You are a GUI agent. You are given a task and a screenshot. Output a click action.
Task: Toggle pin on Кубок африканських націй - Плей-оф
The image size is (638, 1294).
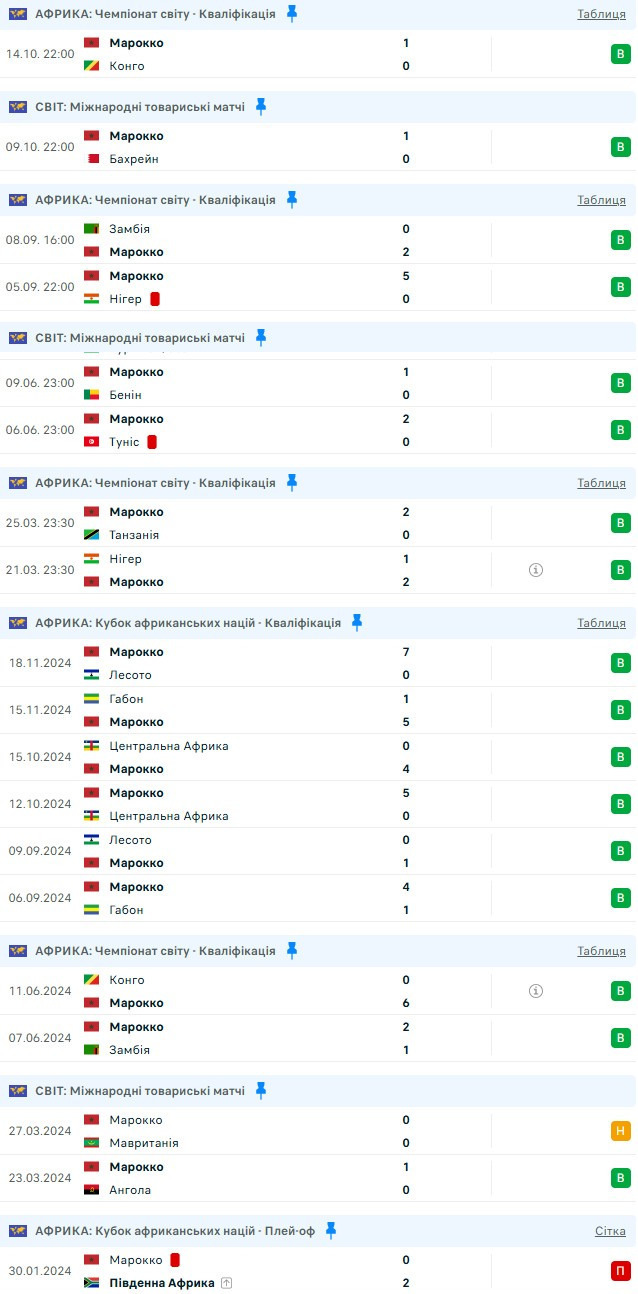coord(331,1231)
